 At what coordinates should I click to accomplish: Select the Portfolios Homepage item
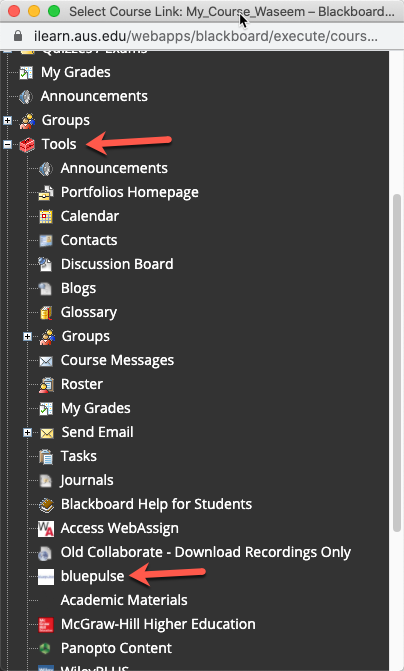[130, 192]
